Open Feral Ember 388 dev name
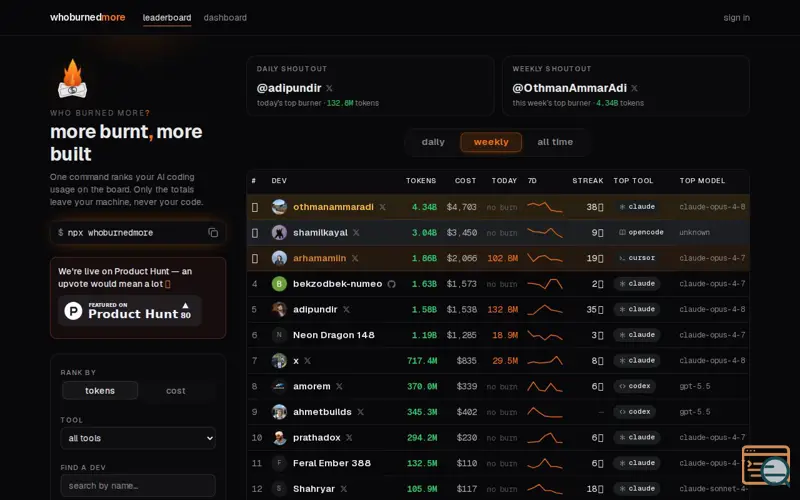 pyautogui.click(x=332, y=463)
